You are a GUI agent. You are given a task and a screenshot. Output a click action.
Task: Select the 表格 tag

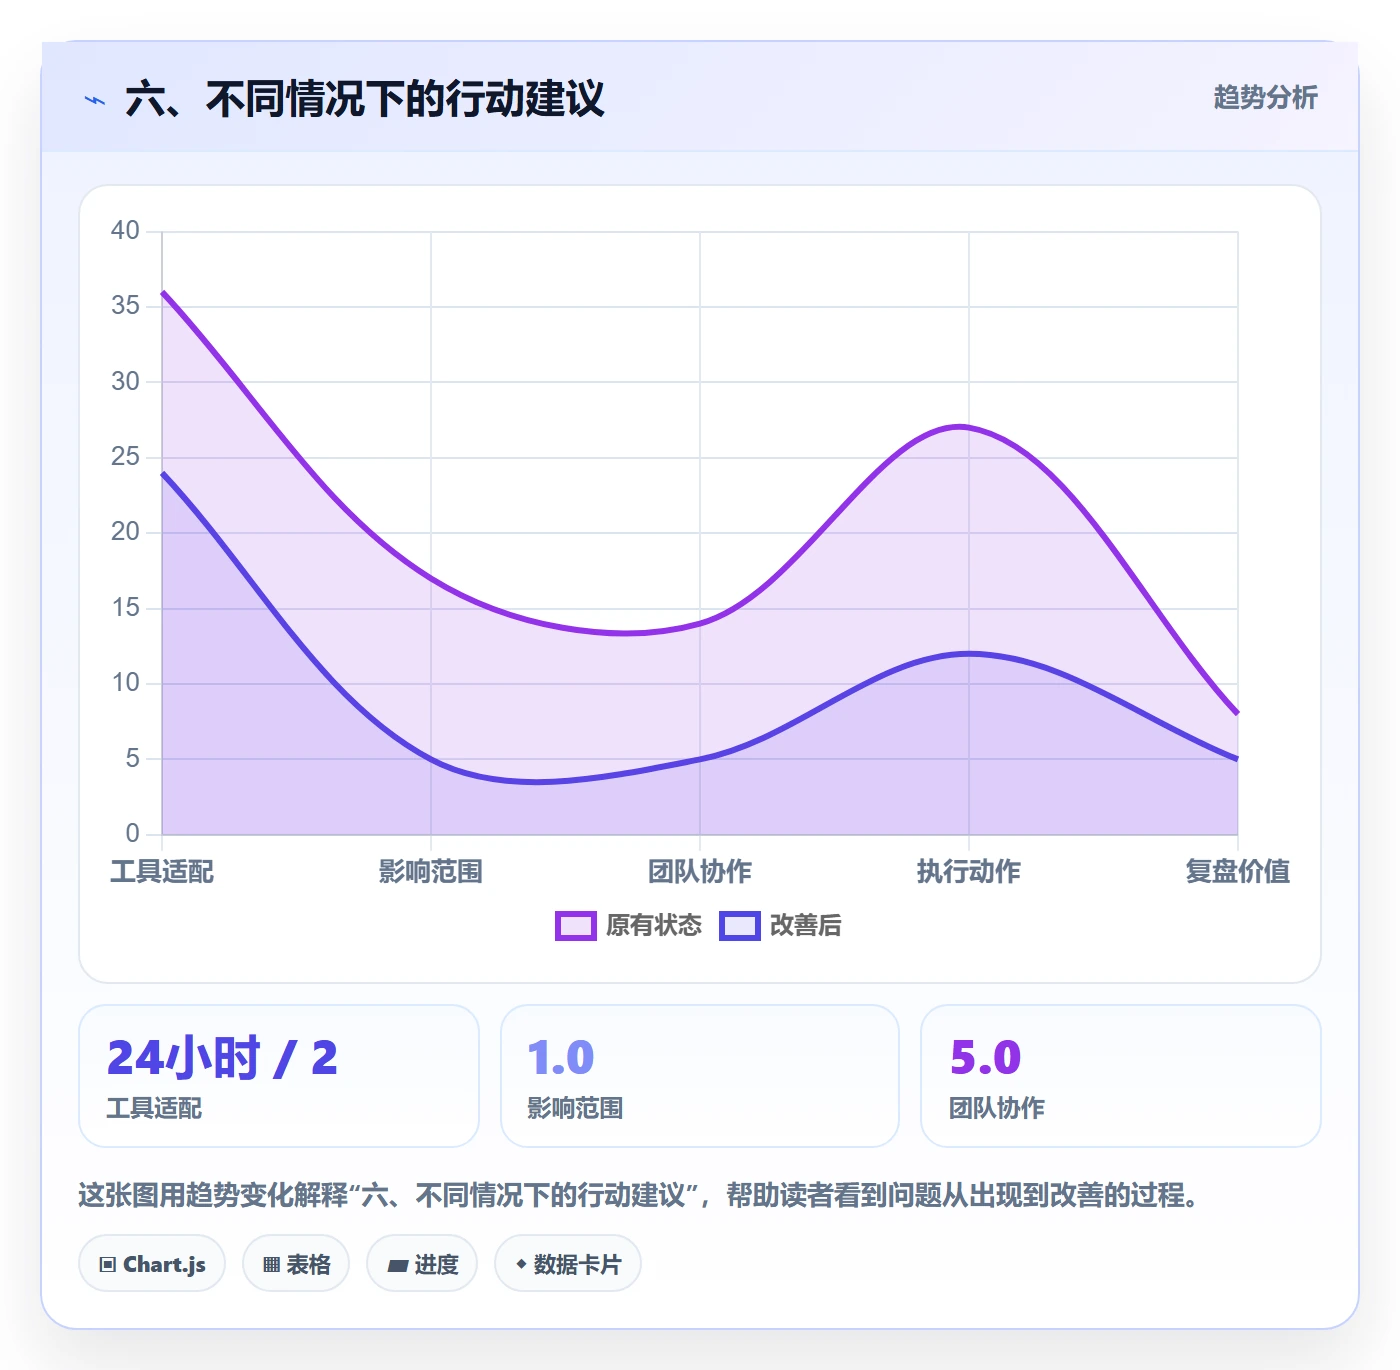click(296, 1264)
